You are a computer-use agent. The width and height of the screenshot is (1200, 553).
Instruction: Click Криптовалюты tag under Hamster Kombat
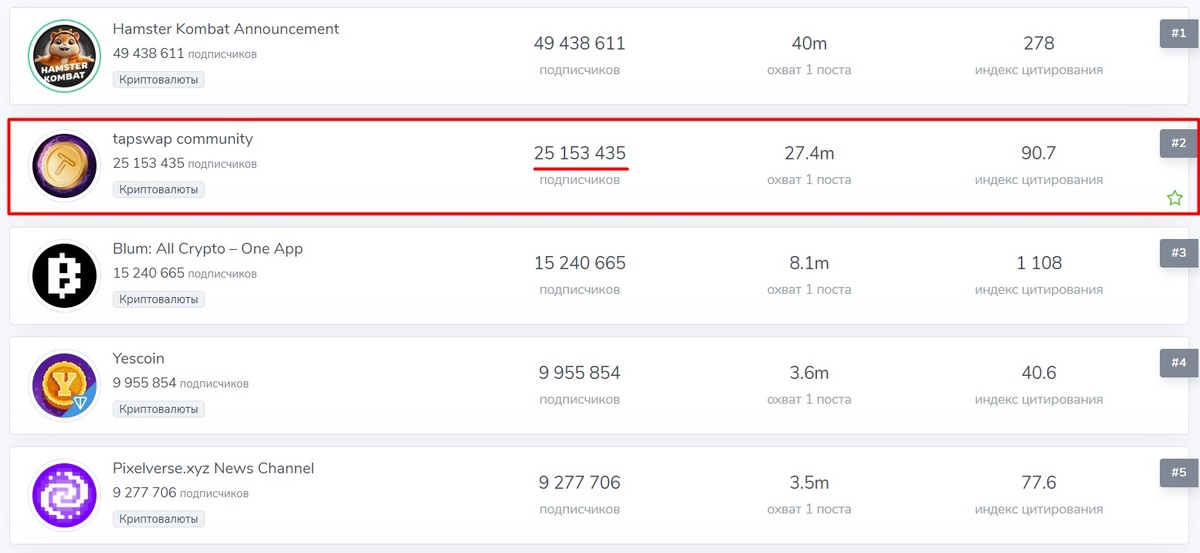click(x=159, y=79)
